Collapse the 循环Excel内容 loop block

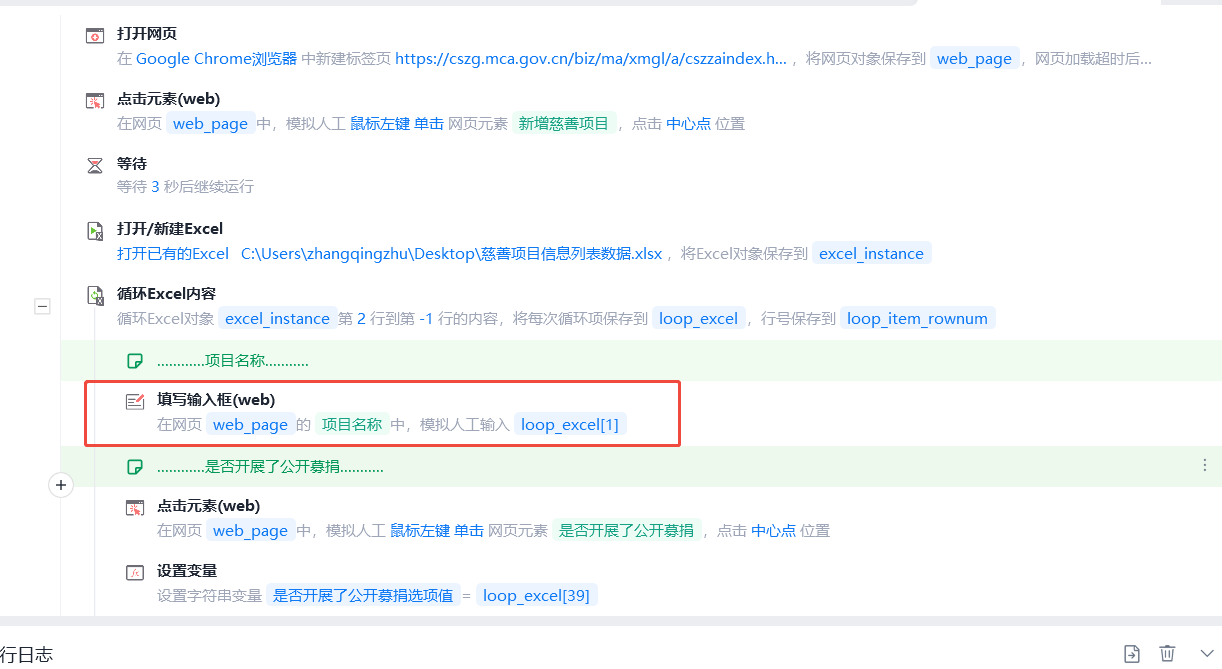(x=42, y=307)
